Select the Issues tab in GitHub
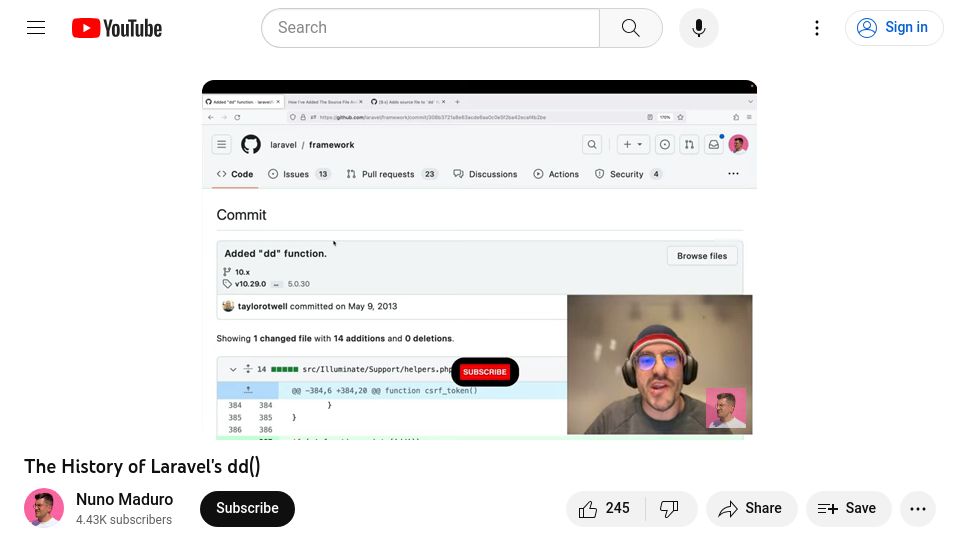Viewport: 960px width, 540px height. pos(299,174)
